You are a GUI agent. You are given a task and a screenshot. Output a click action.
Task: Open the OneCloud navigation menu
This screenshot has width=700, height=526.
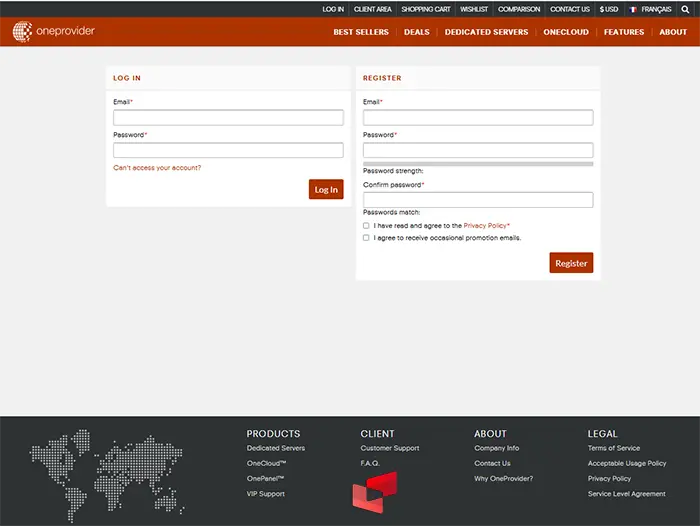tap(566, 32)
